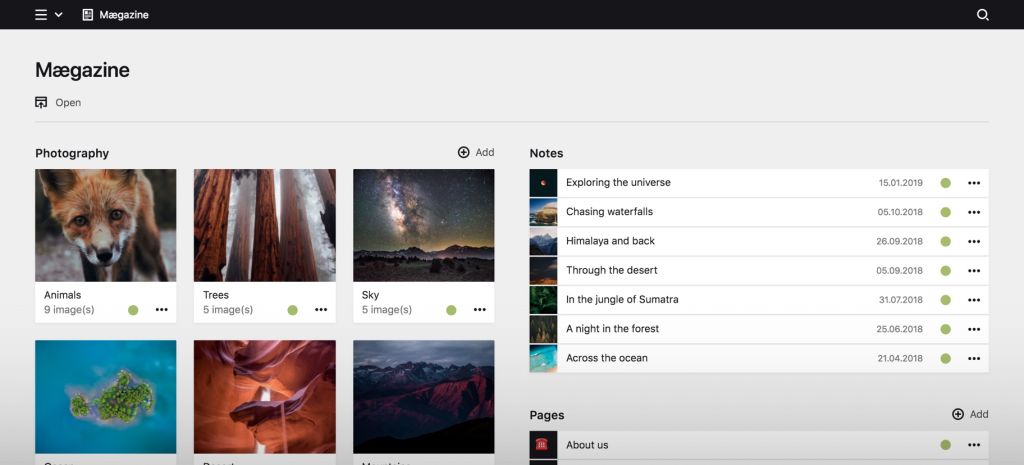Open the Milky Way Sky album thumbnail
The height and width of the screenshot is (465, 1024).
(x=423, y=225)
